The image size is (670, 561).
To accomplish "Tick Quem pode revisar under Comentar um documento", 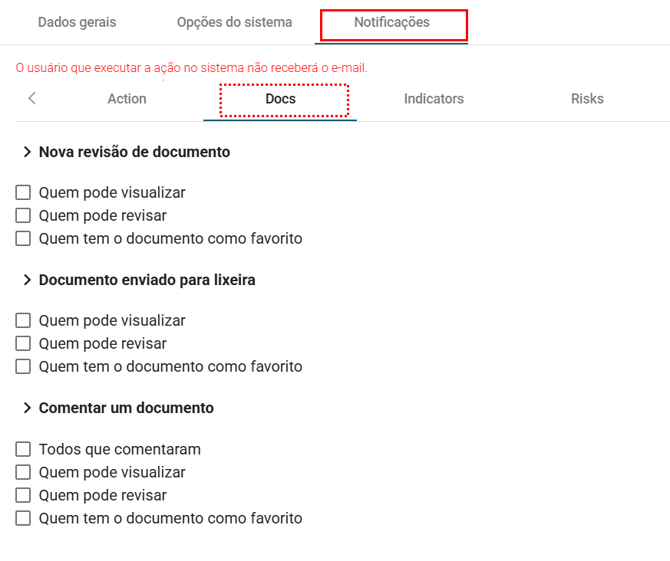I will click(23, 496).
